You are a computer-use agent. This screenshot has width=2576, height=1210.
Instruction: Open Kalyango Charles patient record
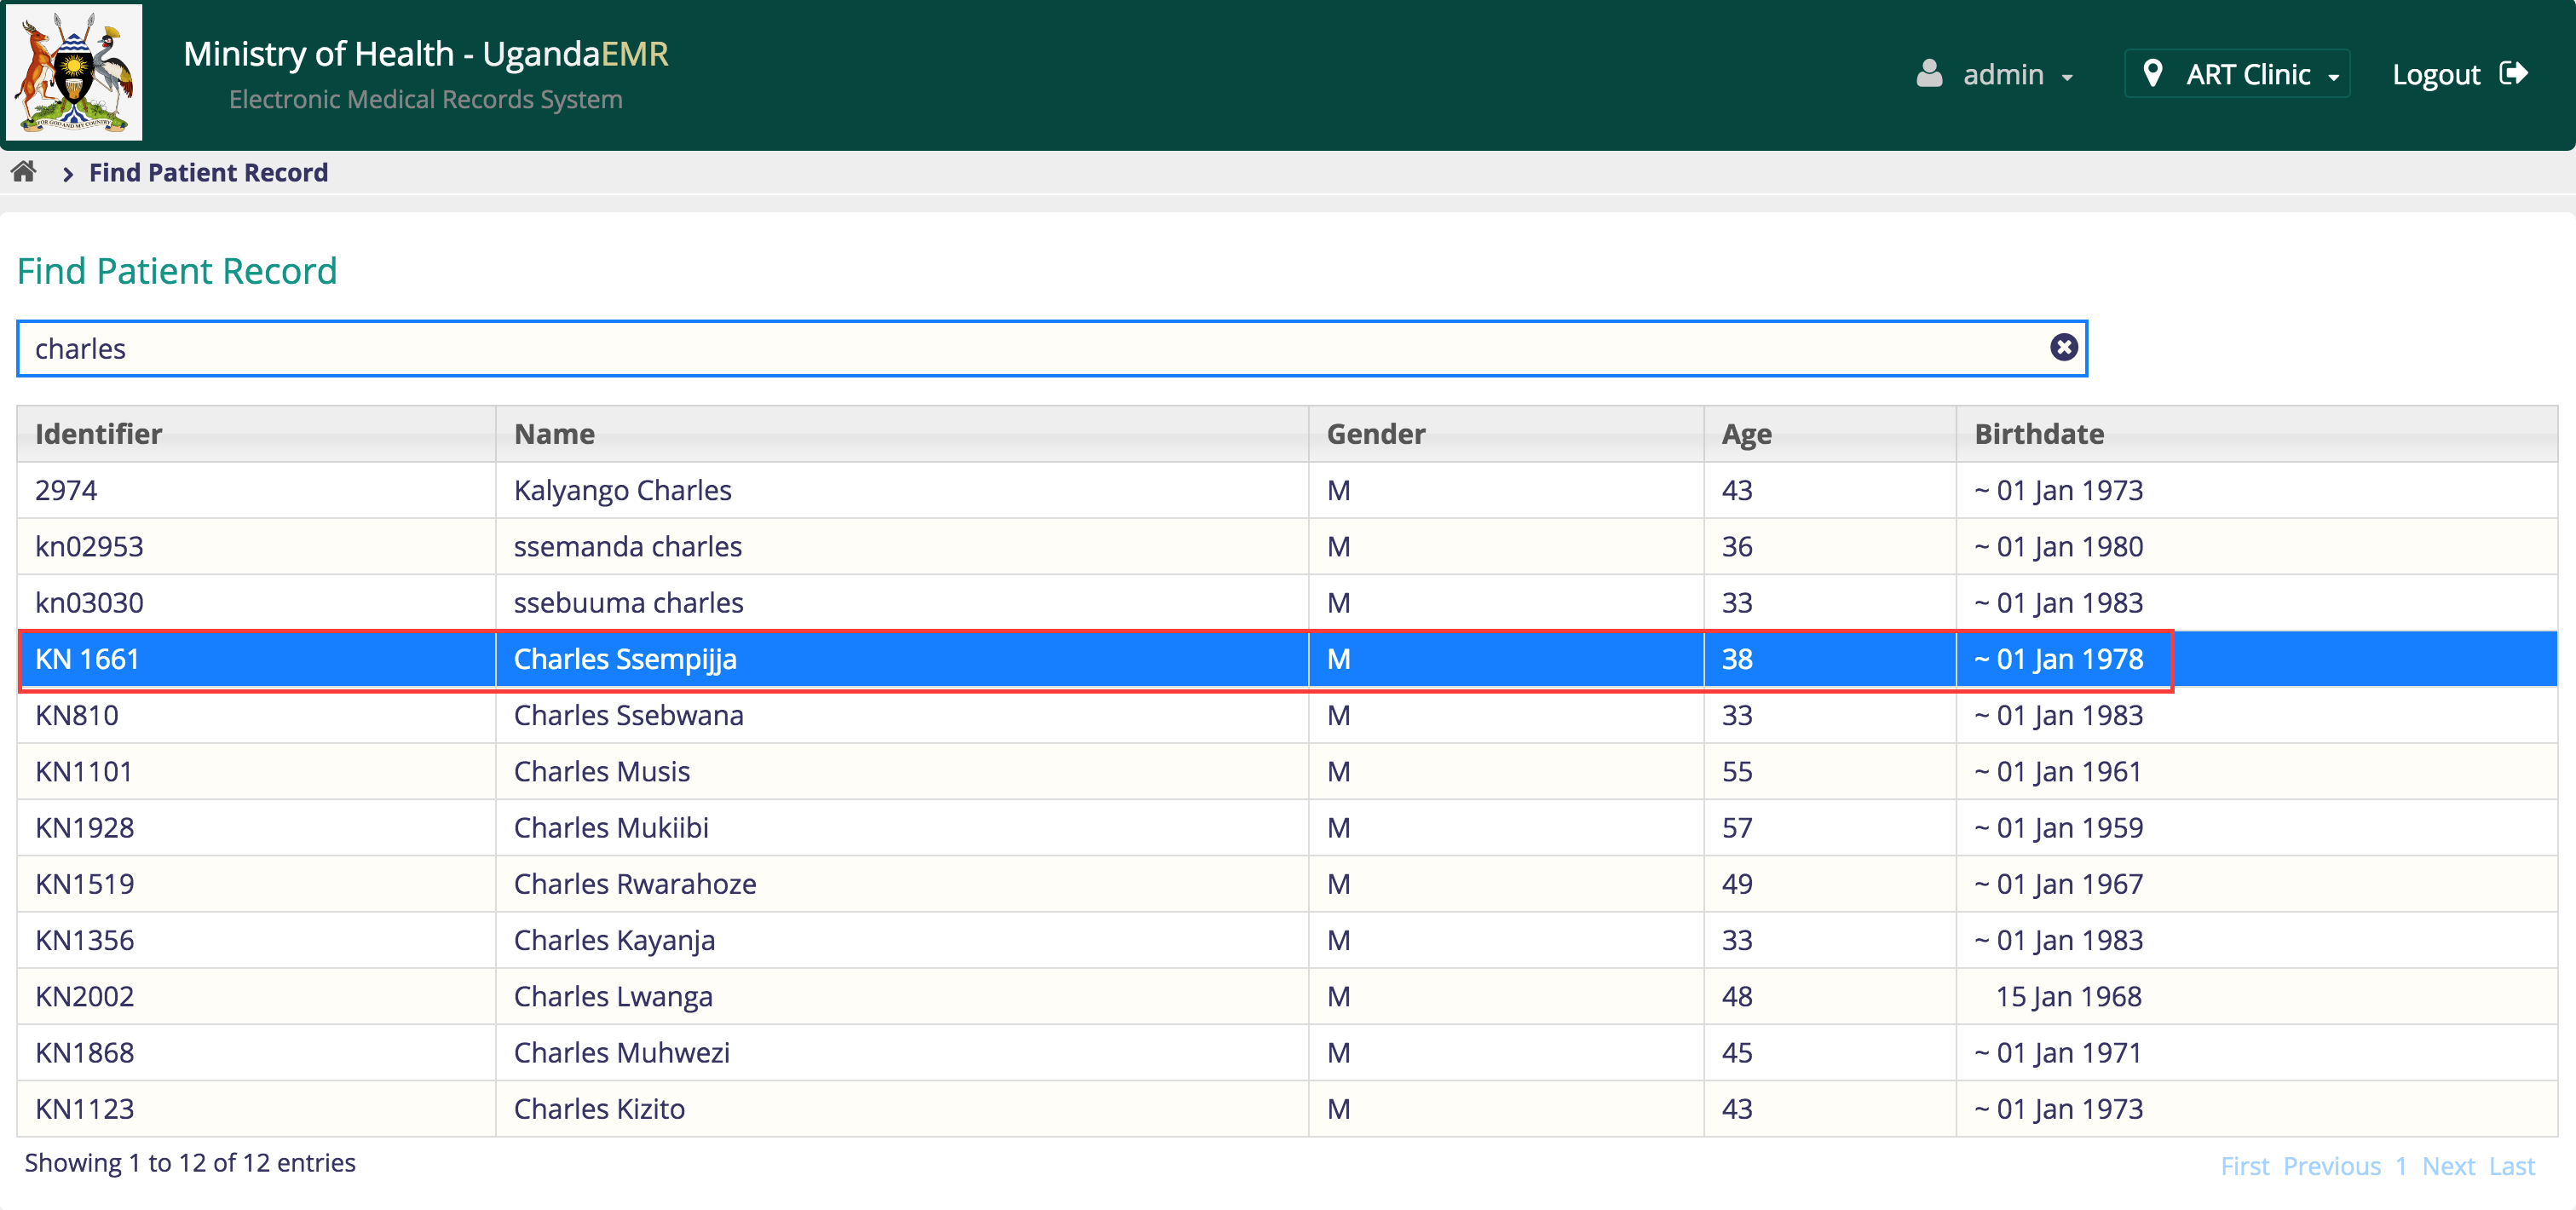click(x=622, y=491)
